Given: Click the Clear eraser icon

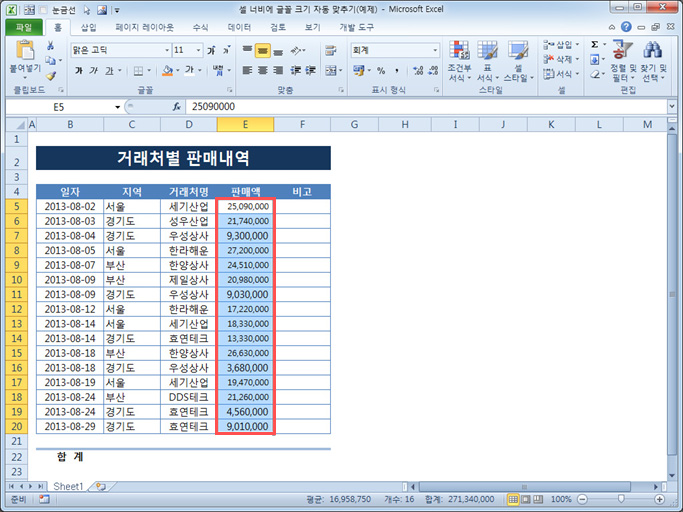Looking at the screenshot, I should 595,75.
